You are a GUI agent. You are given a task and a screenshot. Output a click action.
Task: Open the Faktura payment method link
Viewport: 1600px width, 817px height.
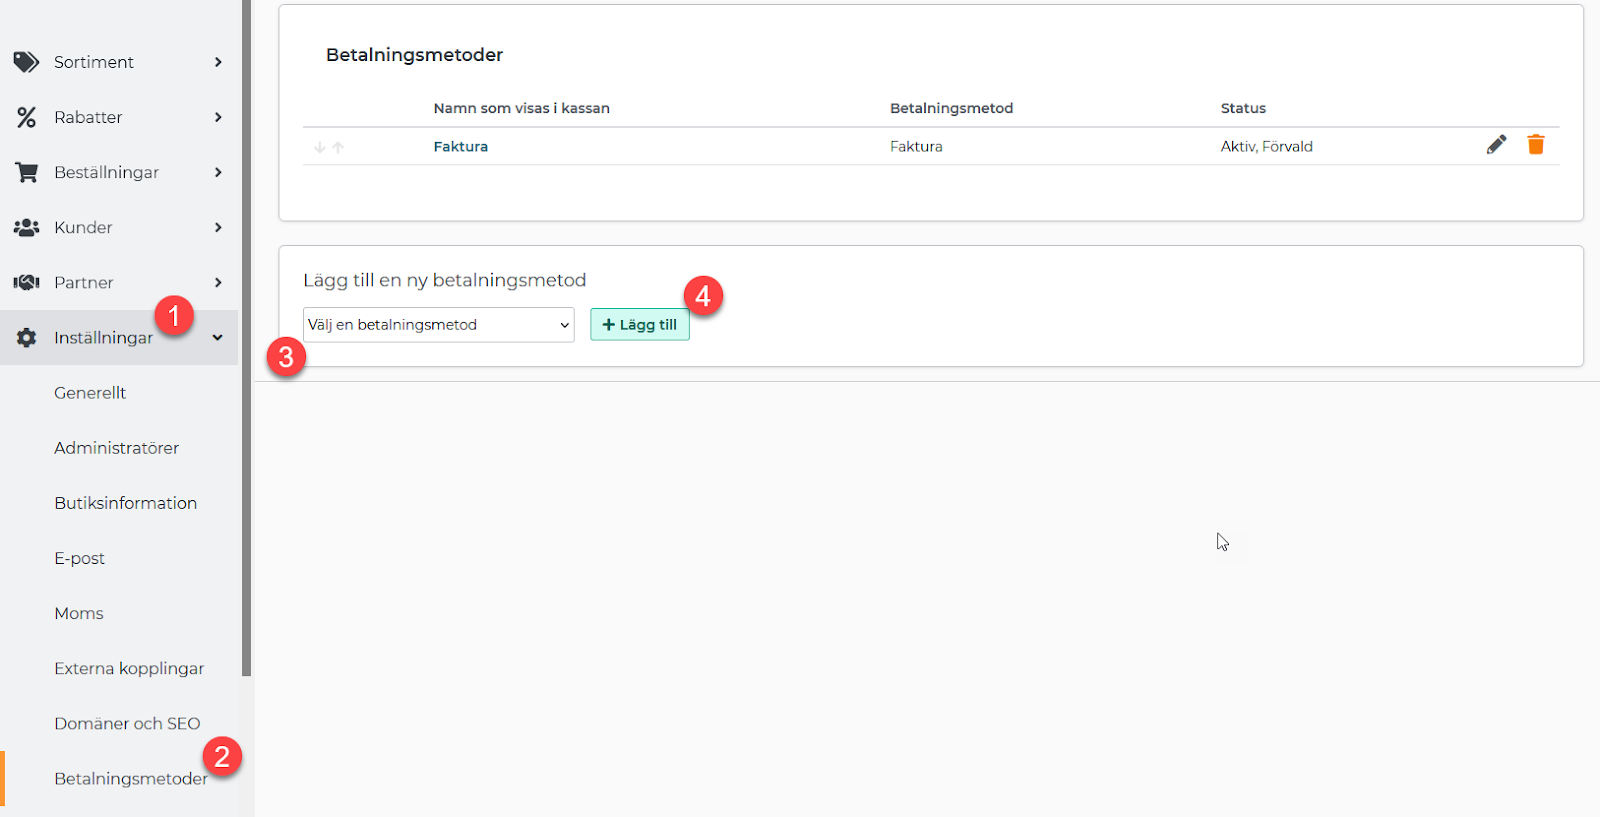coord(460,146)
